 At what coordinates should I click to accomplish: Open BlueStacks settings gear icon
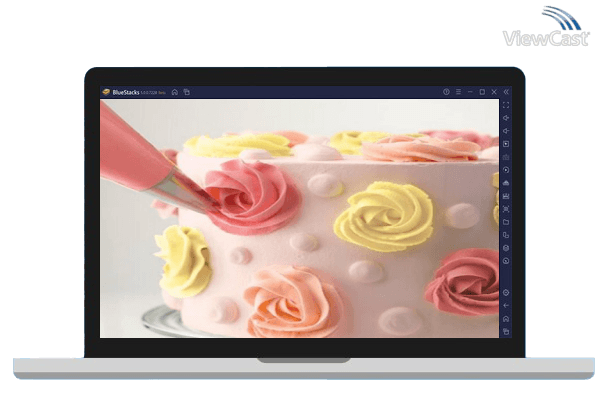pyautogui.click(x=506, y=293)
